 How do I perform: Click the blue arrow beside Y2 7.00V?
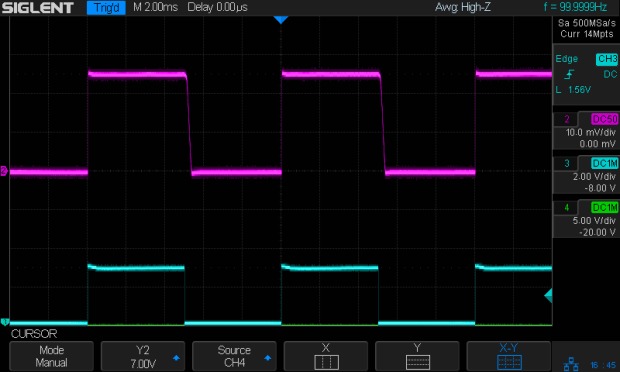176,358
